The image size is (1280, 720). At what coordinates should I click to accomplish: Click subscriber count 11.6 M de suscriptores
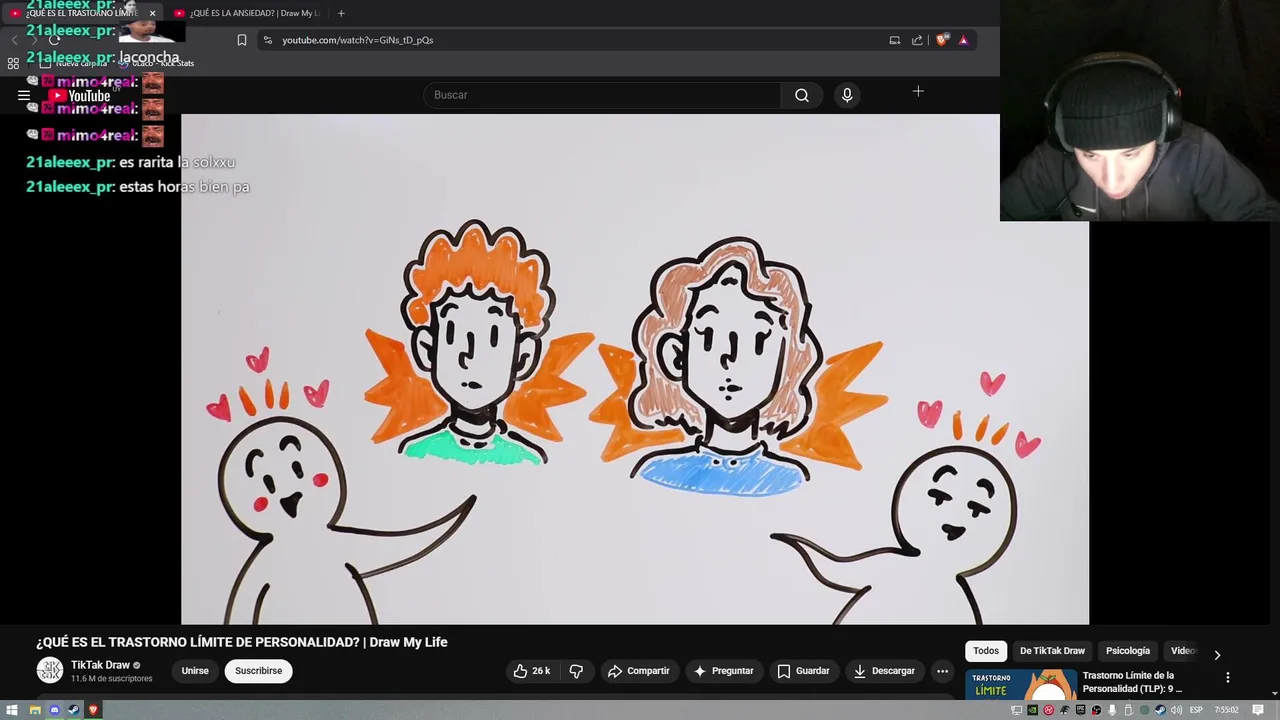(x=111, y=679)
